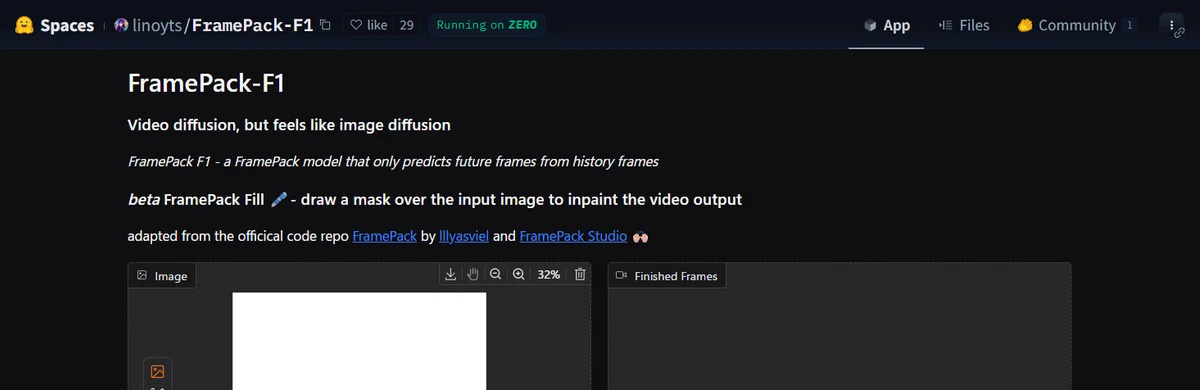The image size is (1200, 390).
Task: Switch to the Files tab
Action: (x=964, y=25)
